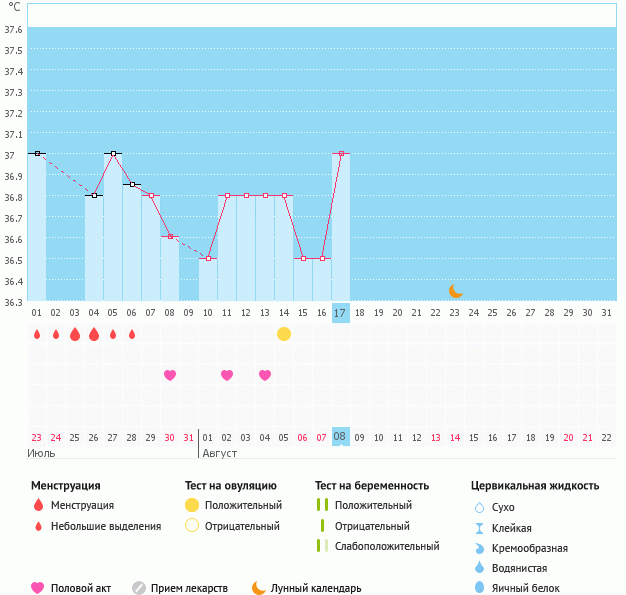Click the moon icon on day 23
626x595 pixels.
pos(456,291)
